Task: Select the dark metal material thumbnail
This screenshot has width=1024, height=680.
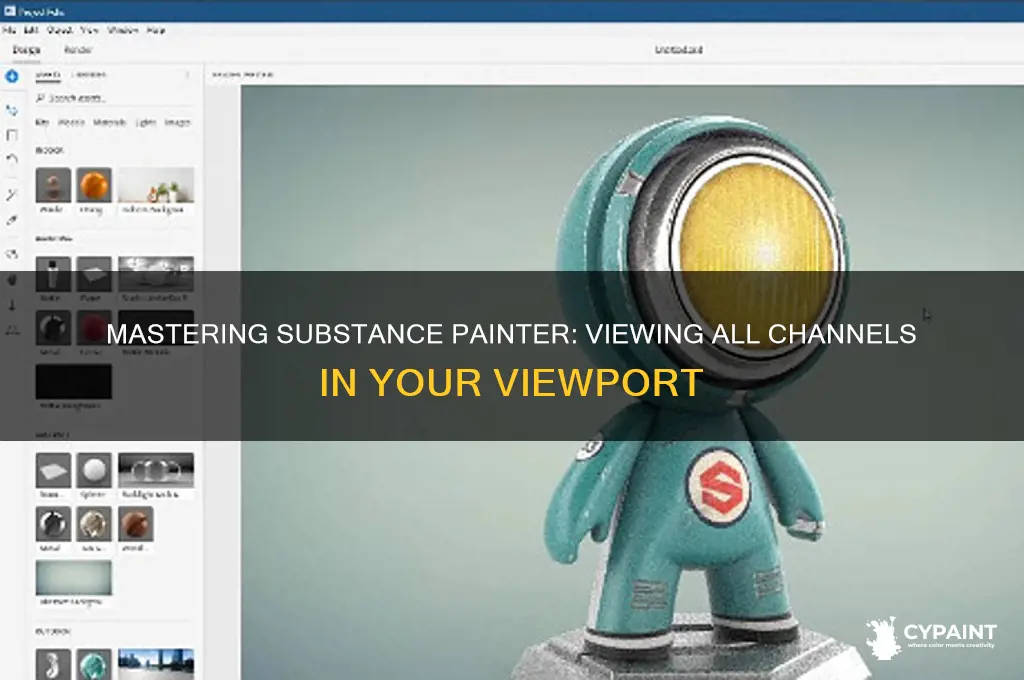Action: tap(53, 524)
